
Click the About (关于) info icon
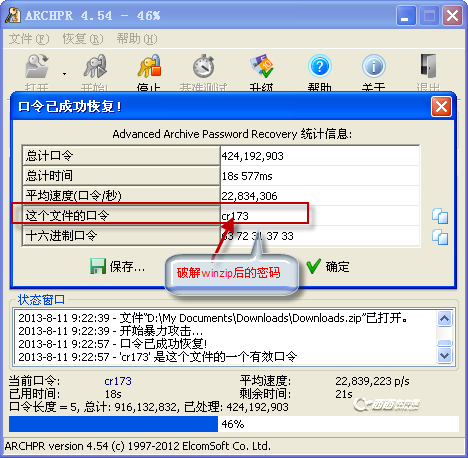pos(374,66)
